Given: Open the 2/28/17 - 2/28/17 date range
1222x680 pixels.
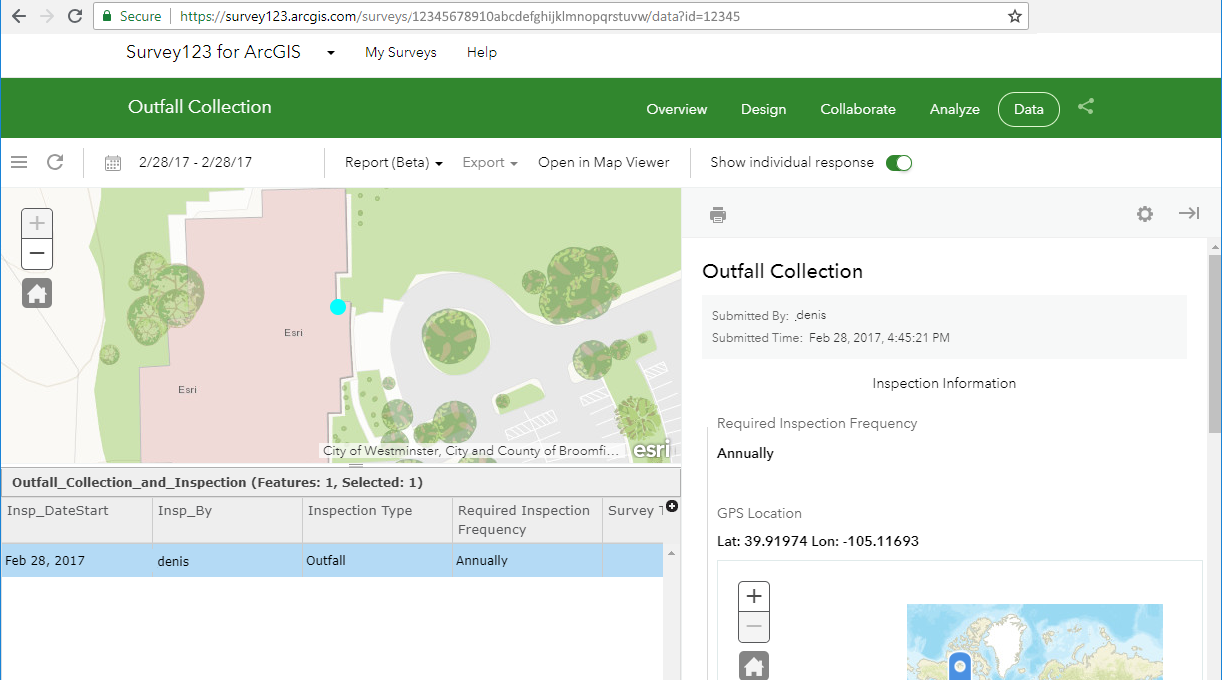Looking at the screenshot, I should (x=195, y=162).
